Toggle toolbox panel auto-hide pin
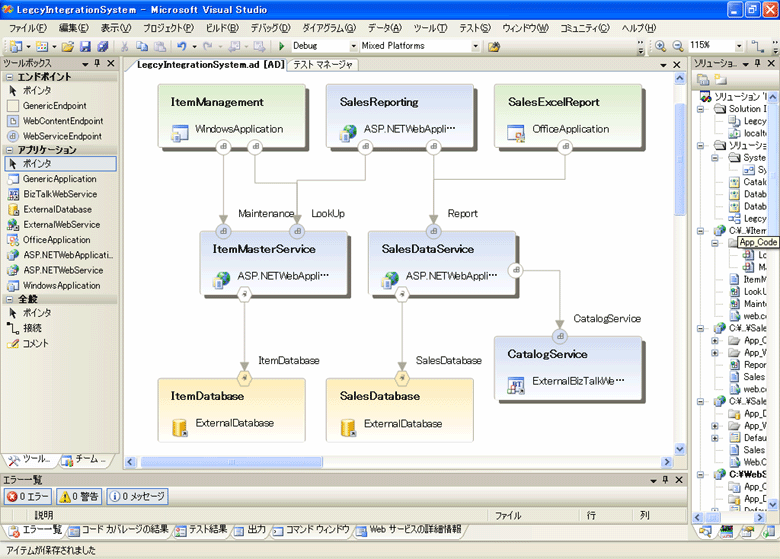Image resolution: width=780 pixels, height=559 pixels. pyautogui.click(x=98, y=63)
